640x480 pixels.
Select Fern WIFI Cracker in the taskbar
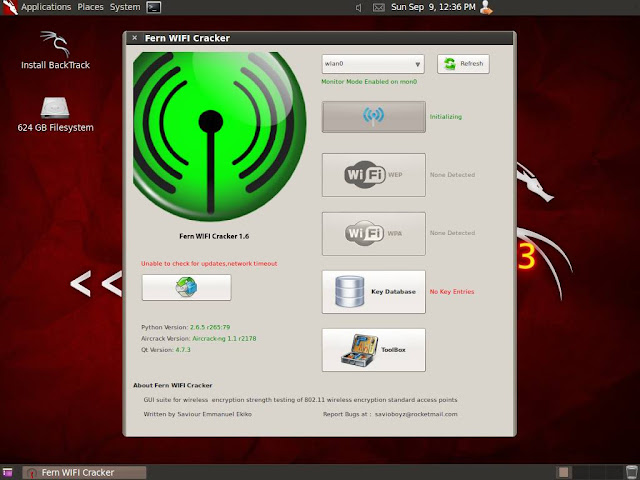(x=84, y=473)
